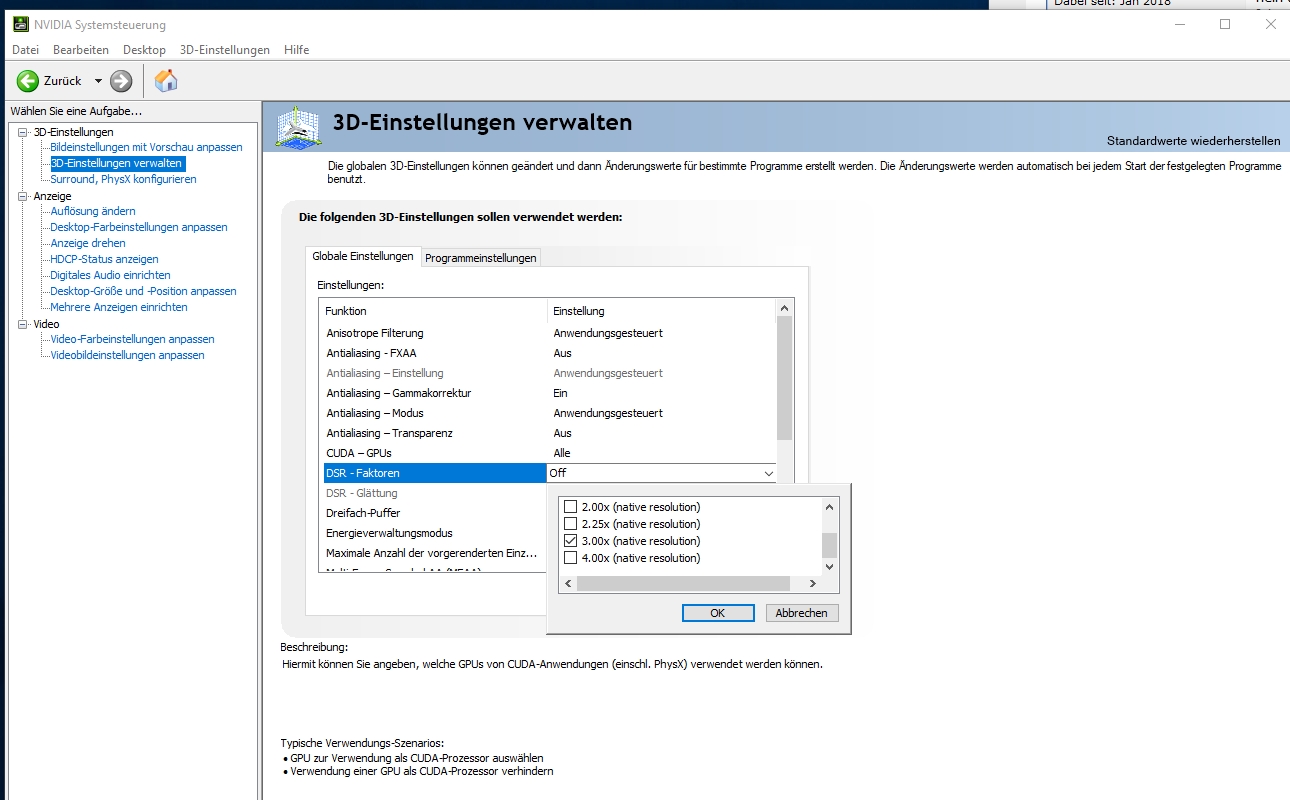Image resolution: width=1290 pixels, height=800 pixels.
Task: Click the NVIDIA logo icon in the title bar
Action: point(20,24)
